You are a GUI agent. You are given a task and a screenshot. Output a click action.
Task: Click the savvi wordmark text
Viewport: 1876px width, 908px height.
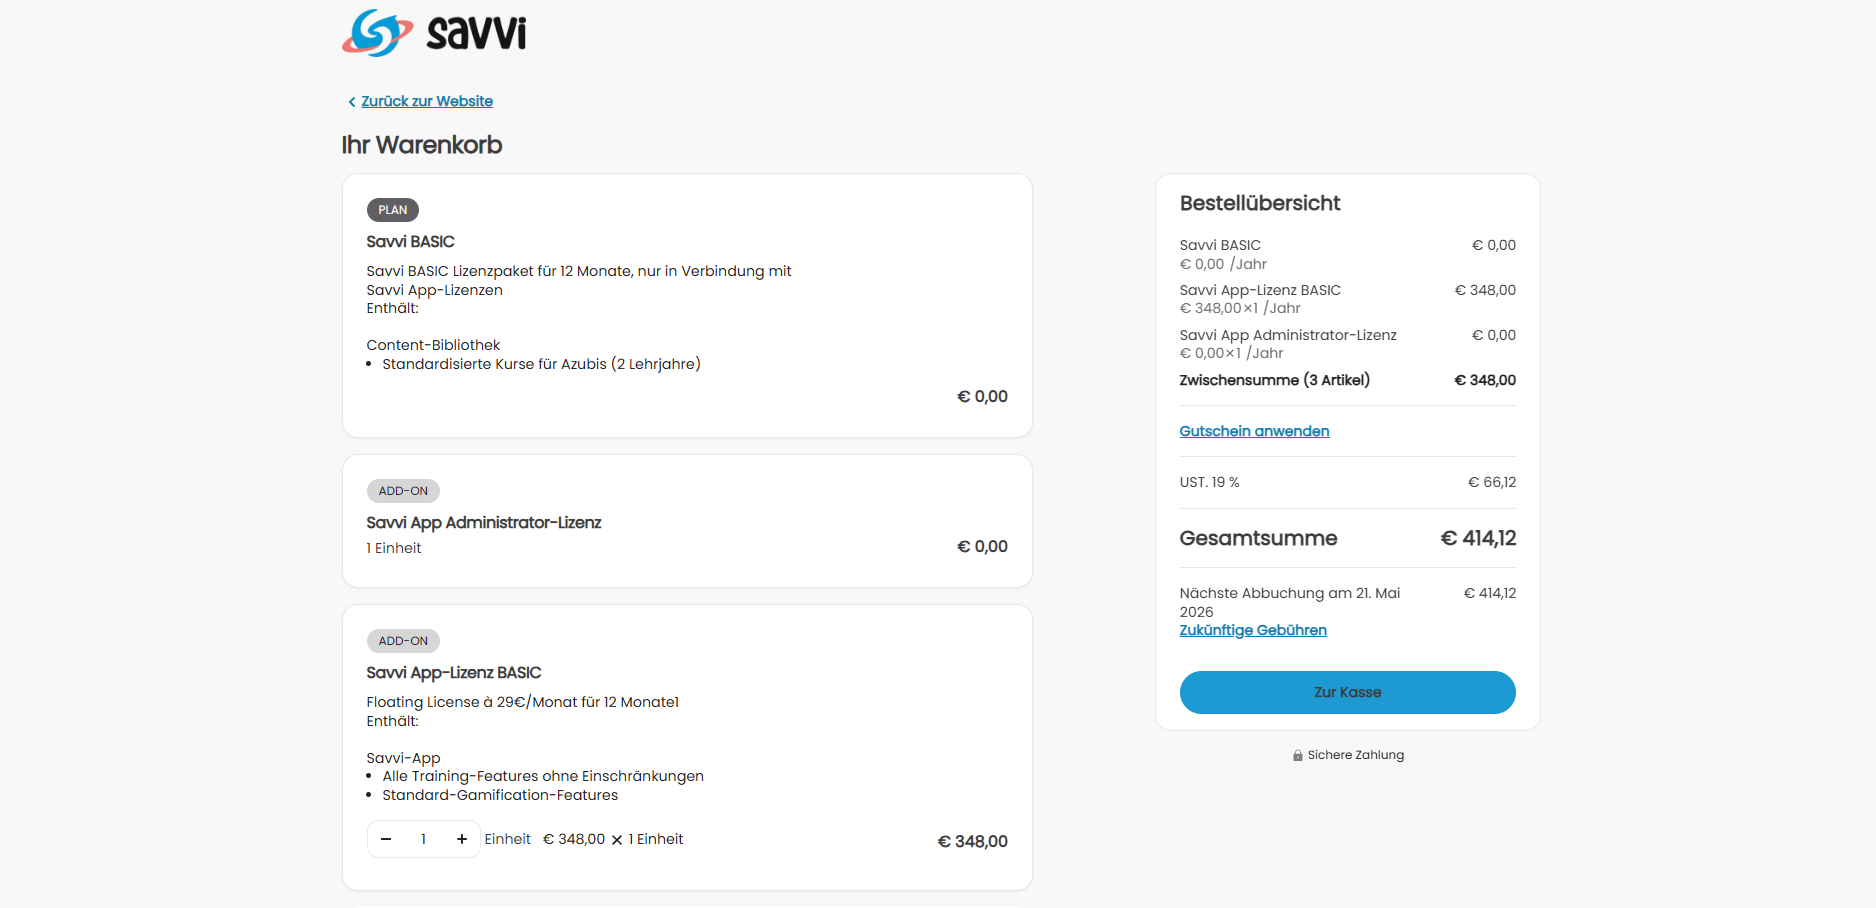[476, 33]
